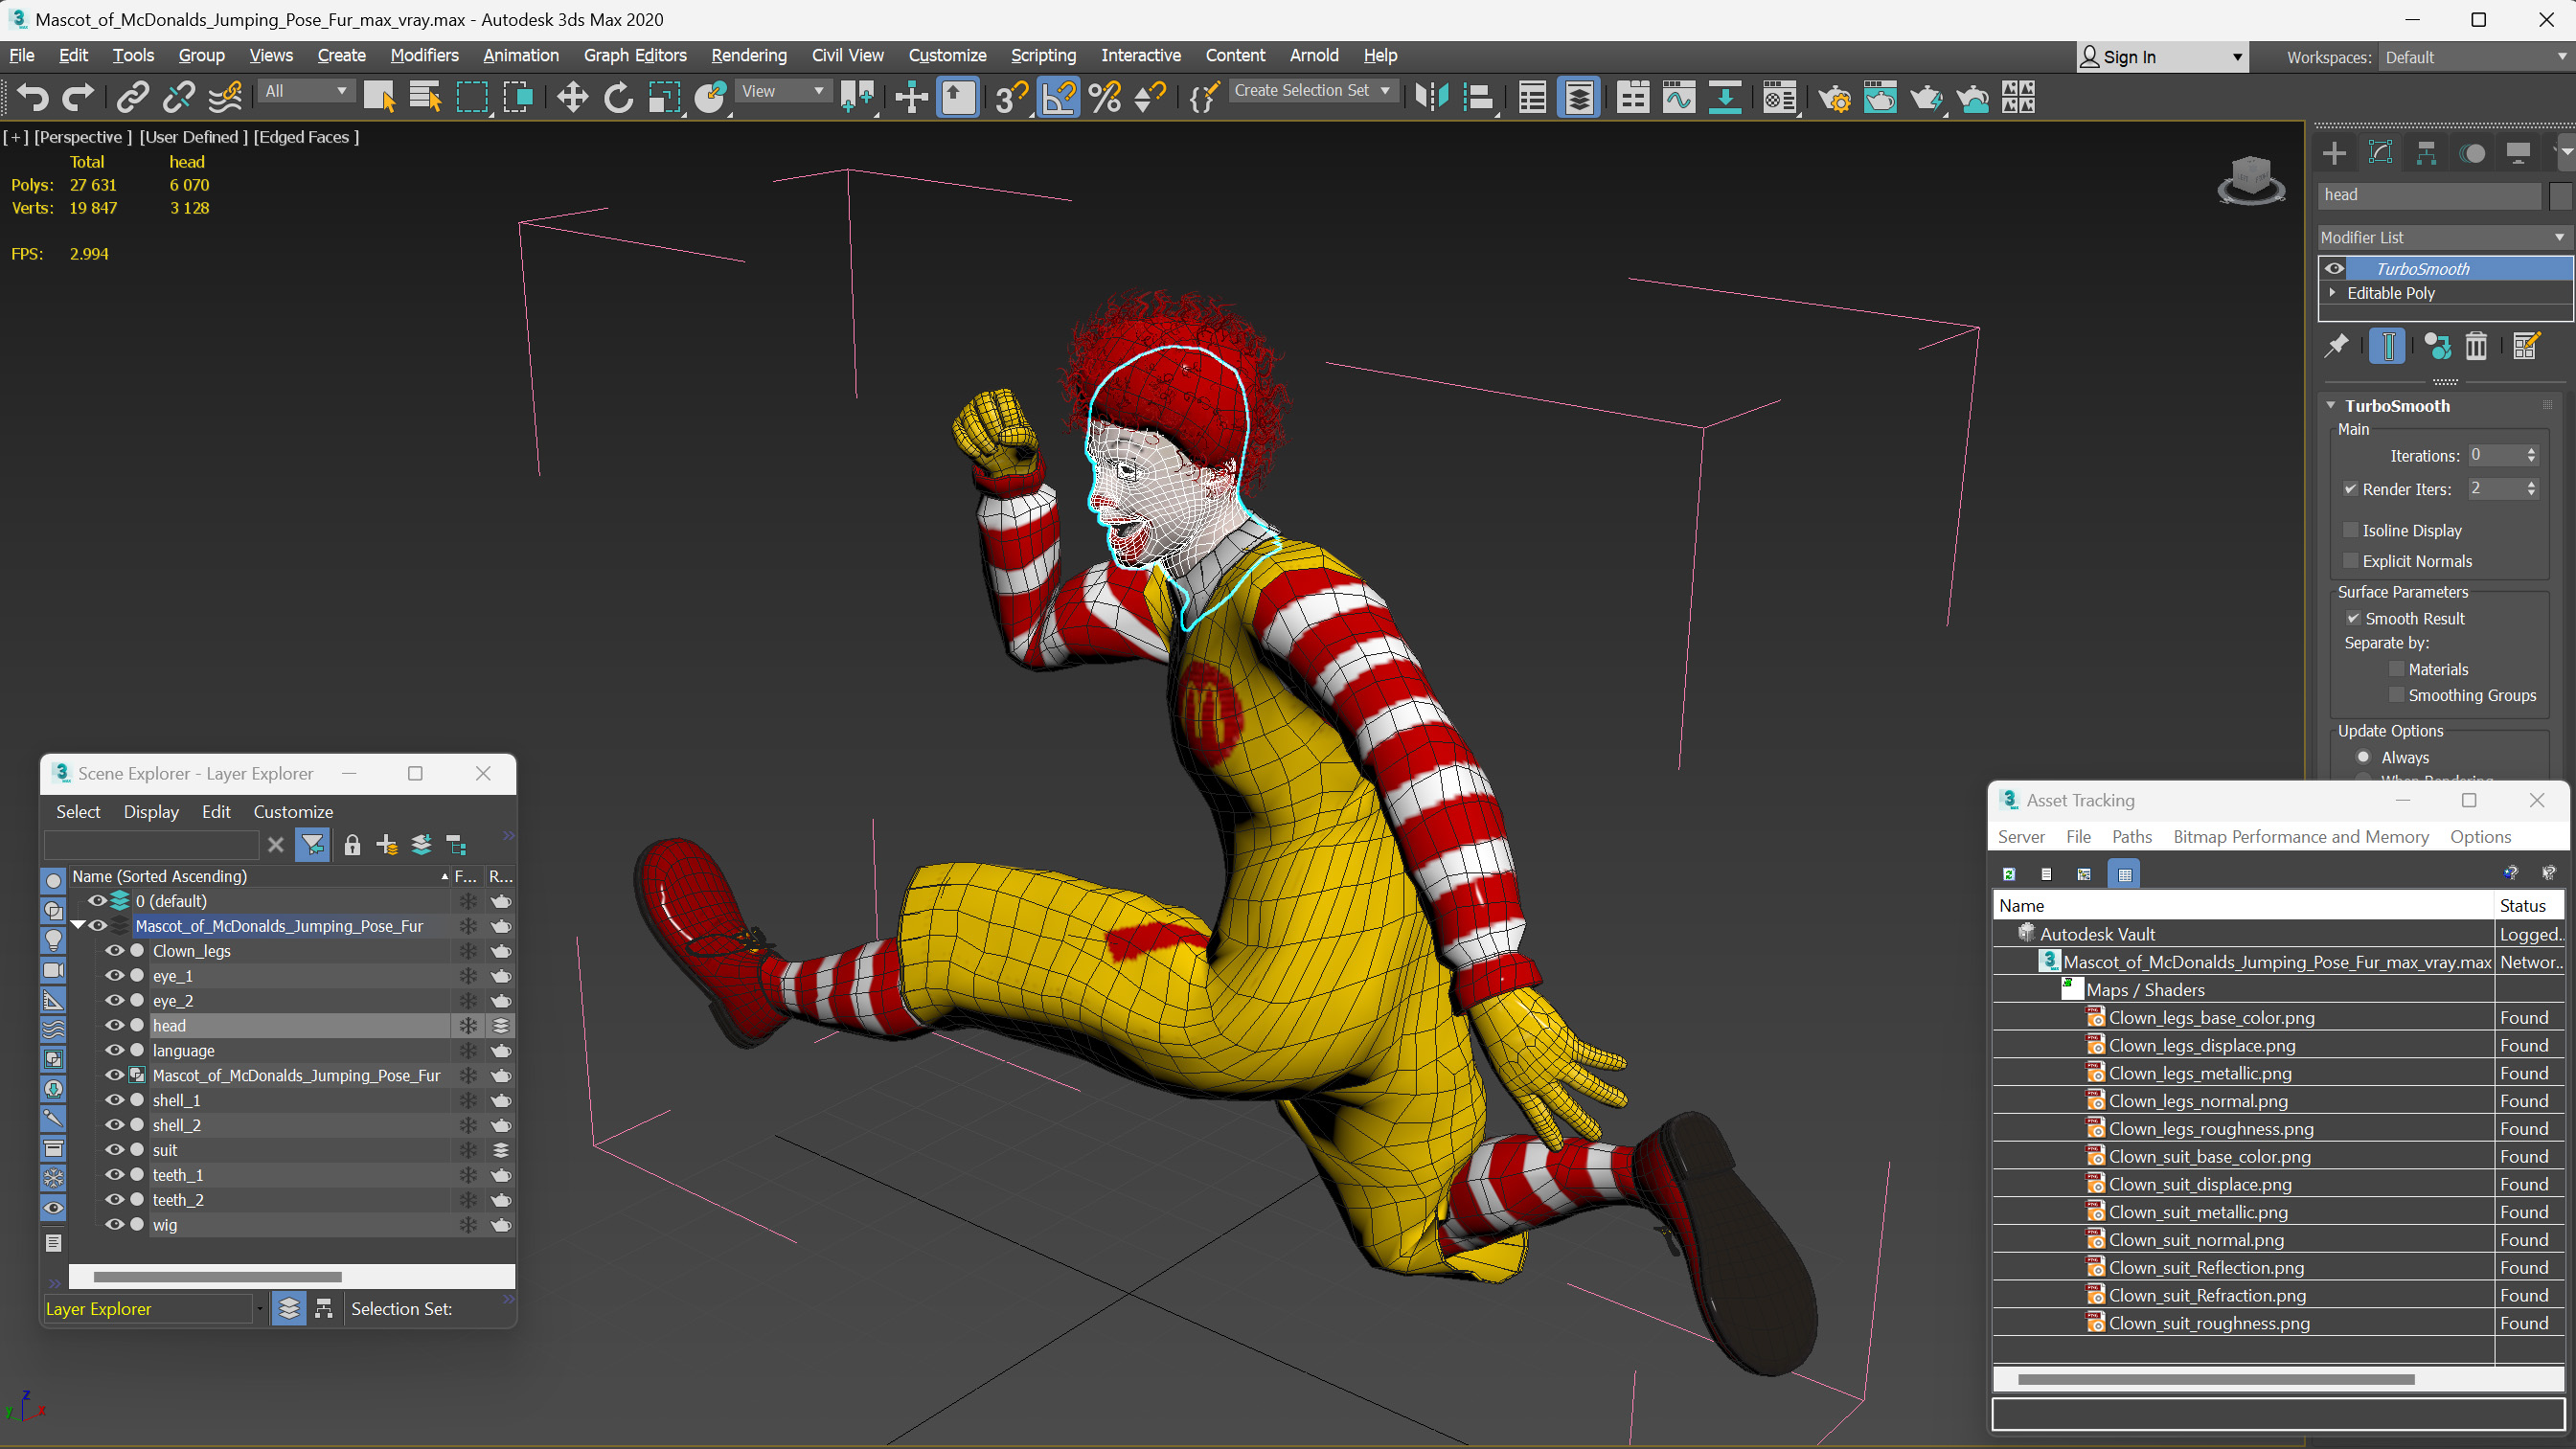This screenshot has width=2576, height=1449.
Task: Open Select by Name tool
Action: pyautogui.click(x=425, y=97)
